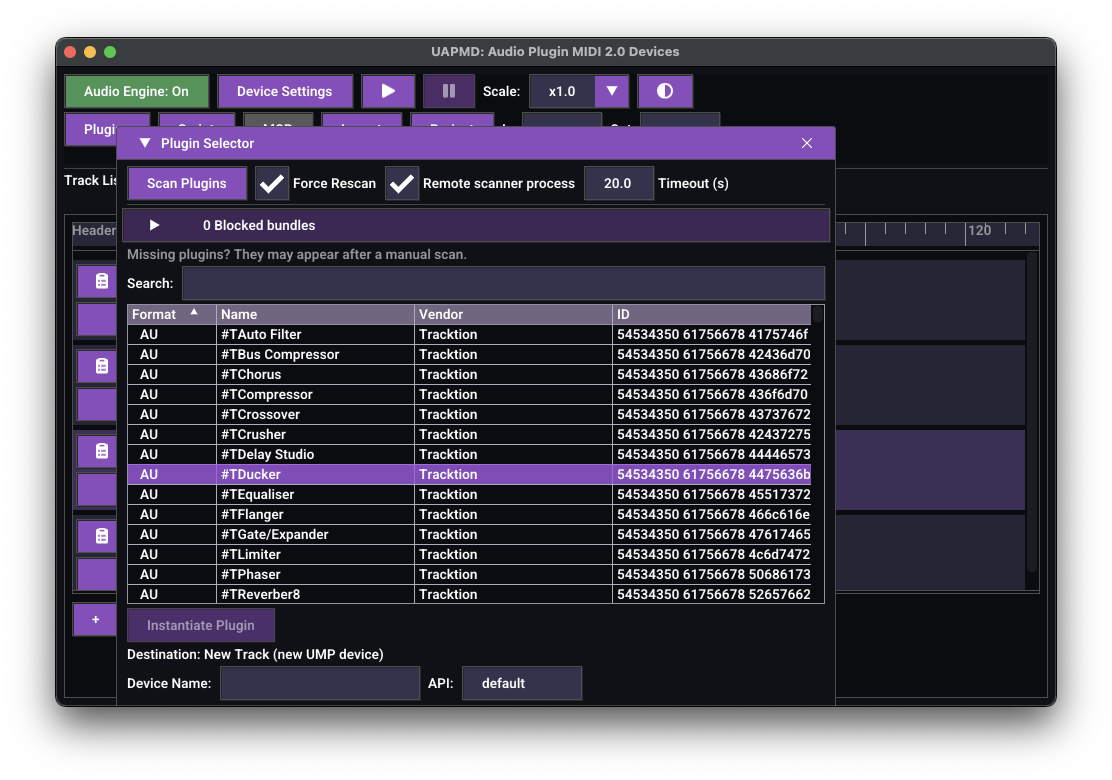Uncheck Remote scanner process checkbox
The height and width of the screenshot is (780, 1112).
coord(402,183)
